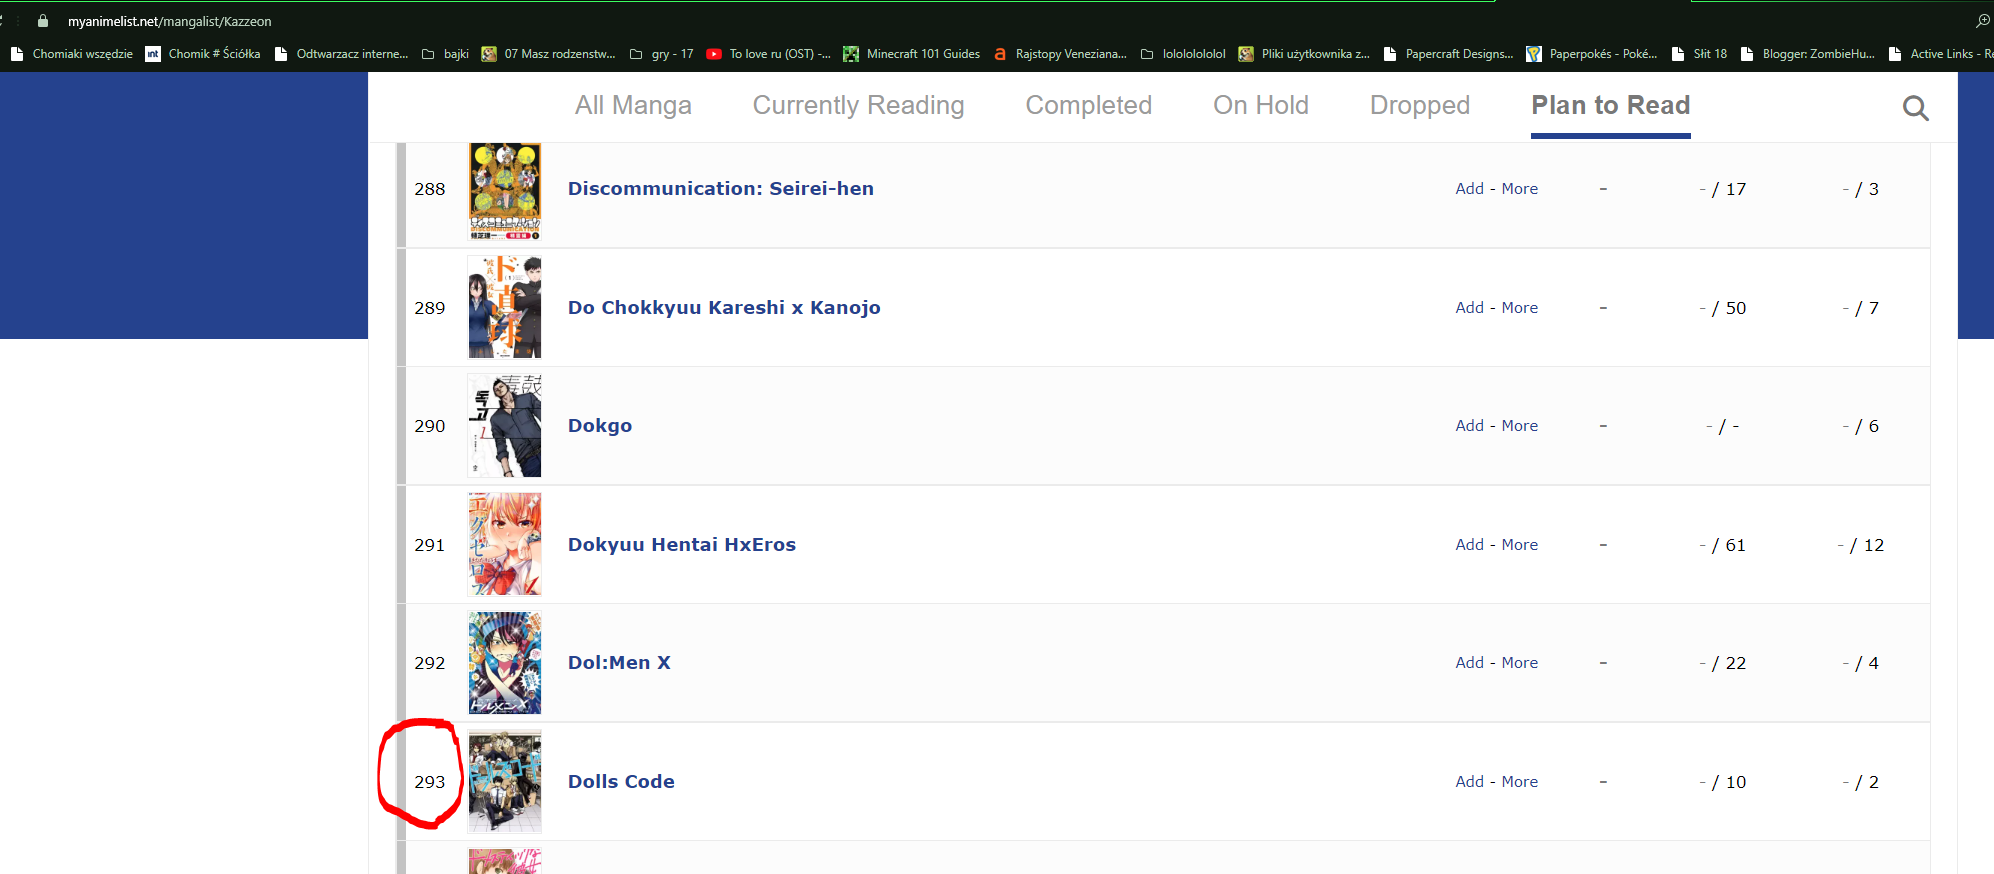Click the "- / 3" volumes cell for Discommunication

[1861, 189]
